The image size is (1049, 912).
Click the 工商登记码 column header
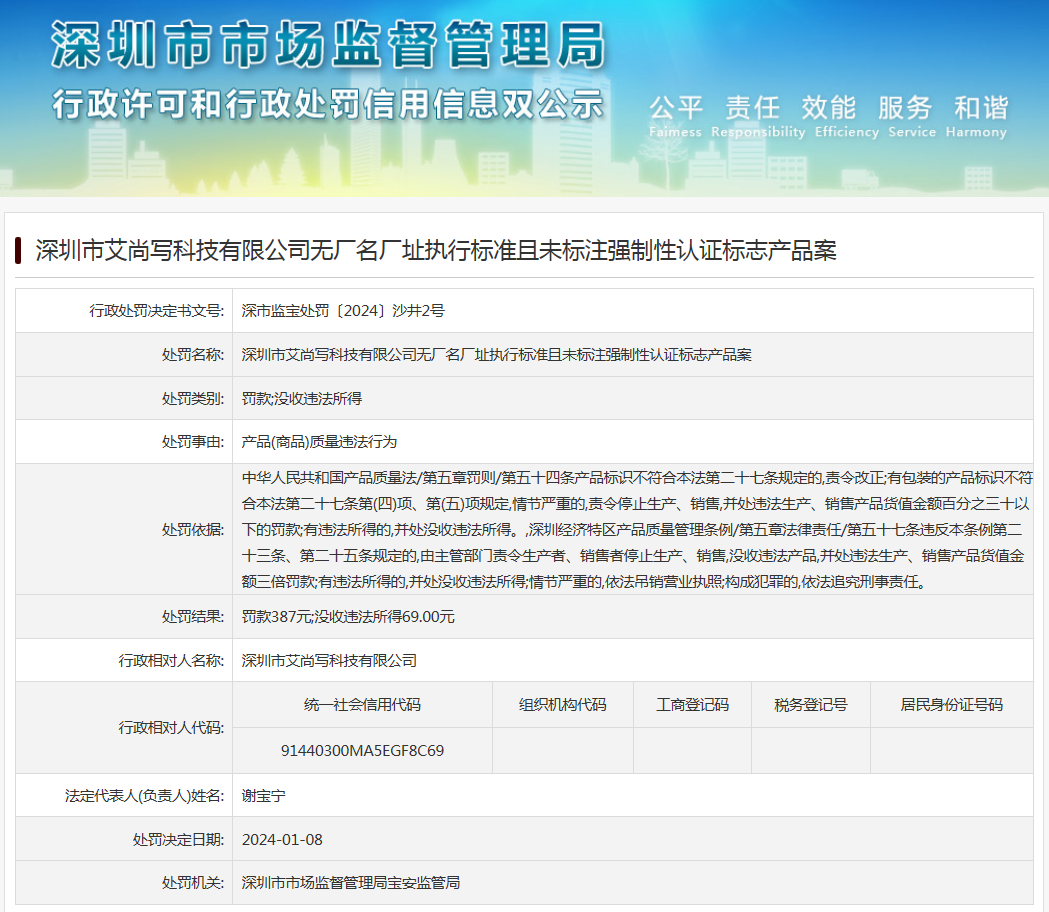692,705
